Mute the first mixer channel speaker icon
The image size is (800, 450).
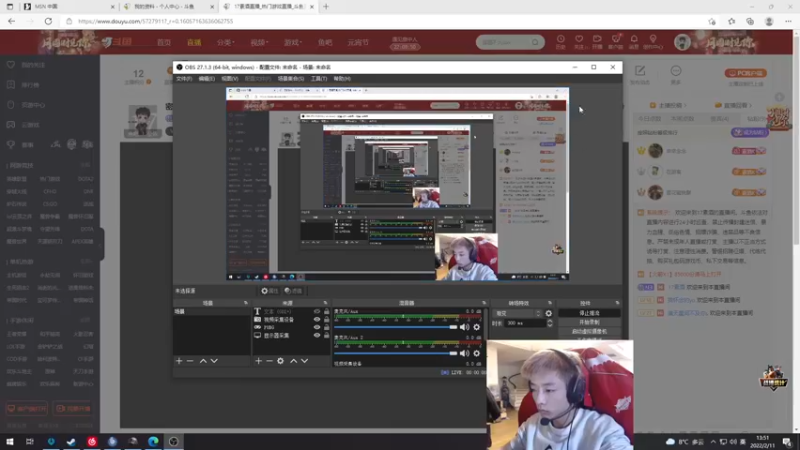coord(464,327)
